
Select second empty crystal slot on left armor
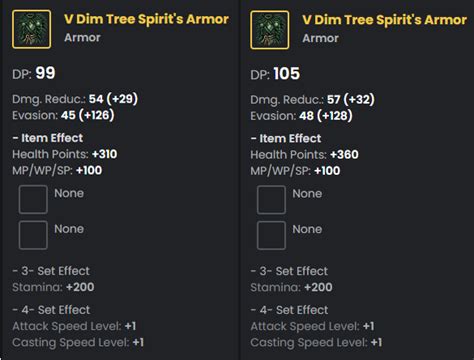pyautogui.click(x=33, y=235)
